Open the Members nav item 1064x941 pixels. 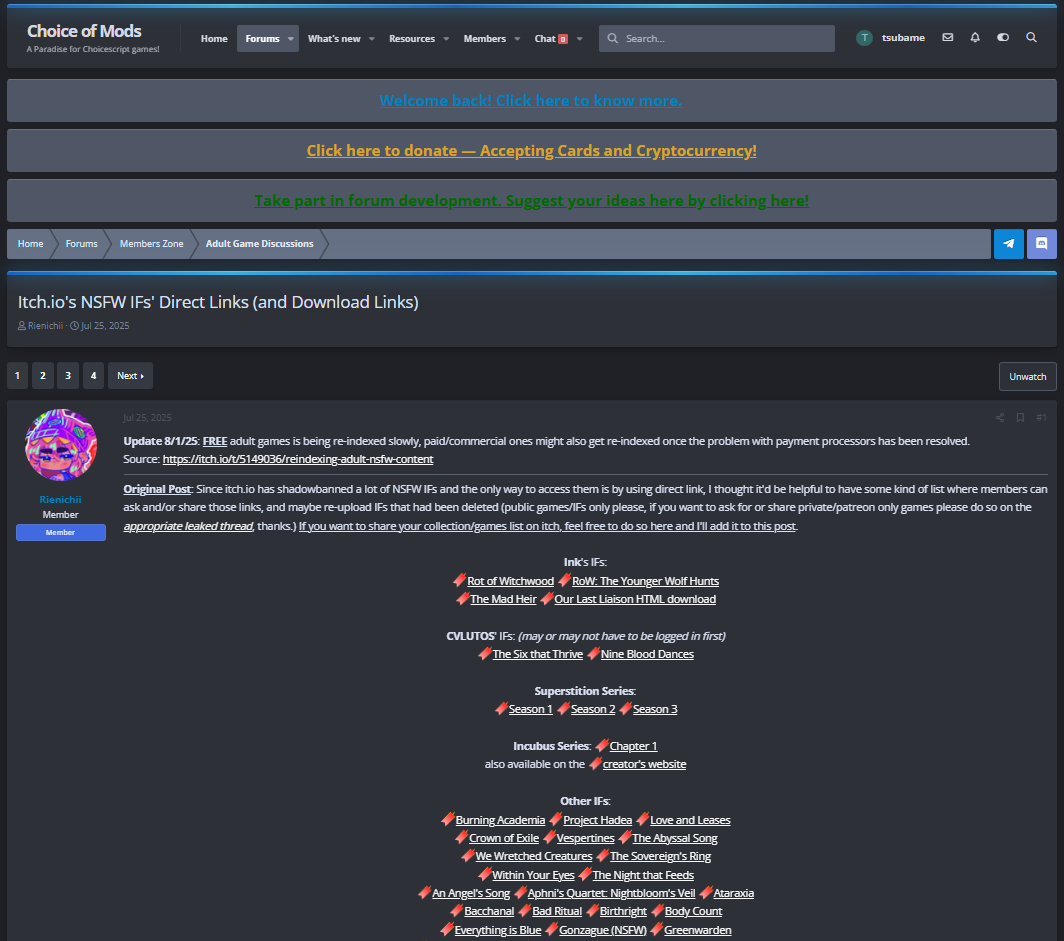(484, 39)
